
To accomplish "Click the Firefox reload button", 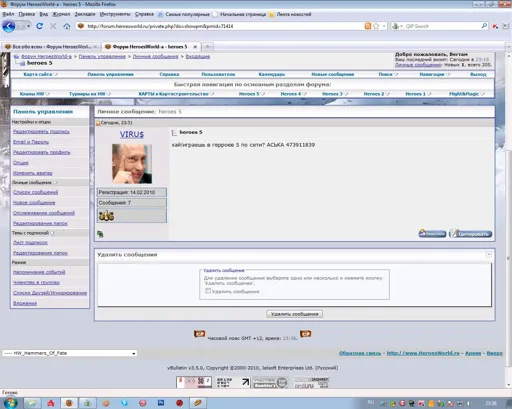I will tap(39, 26).
